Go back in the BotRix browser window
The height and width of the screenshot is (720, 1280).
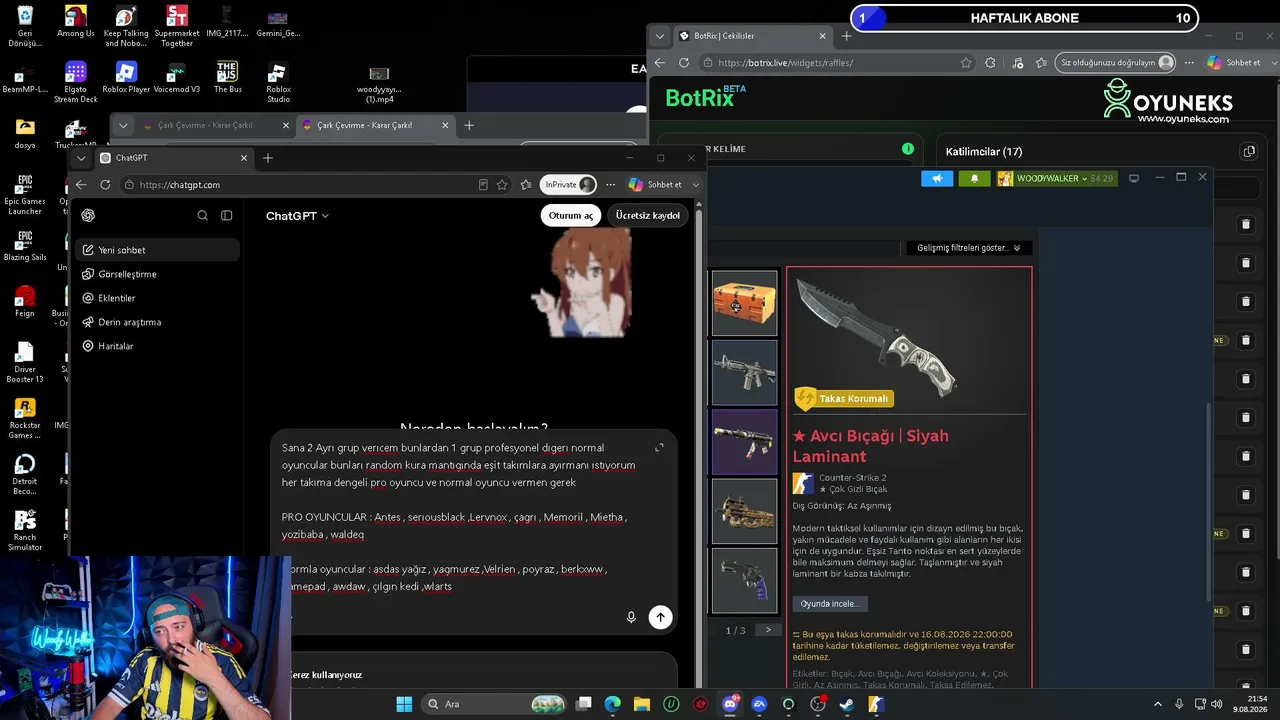pos(660,62)
